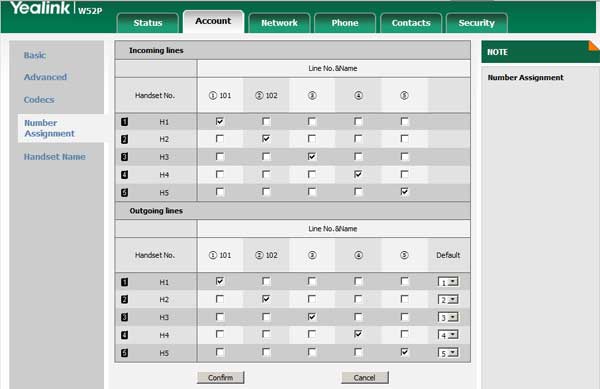This screenshot has width=600, height=389.
Task: Click the orange corner icon on NOTE panel
Action: 593,46
